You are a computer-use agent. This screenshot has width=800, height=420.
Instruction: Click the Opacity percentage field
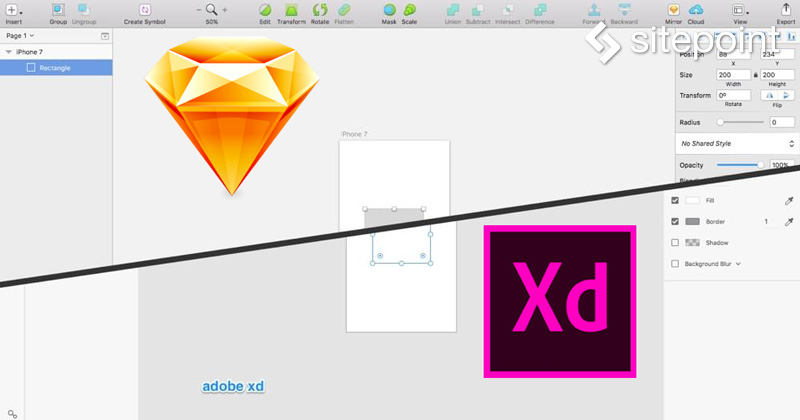782,165
